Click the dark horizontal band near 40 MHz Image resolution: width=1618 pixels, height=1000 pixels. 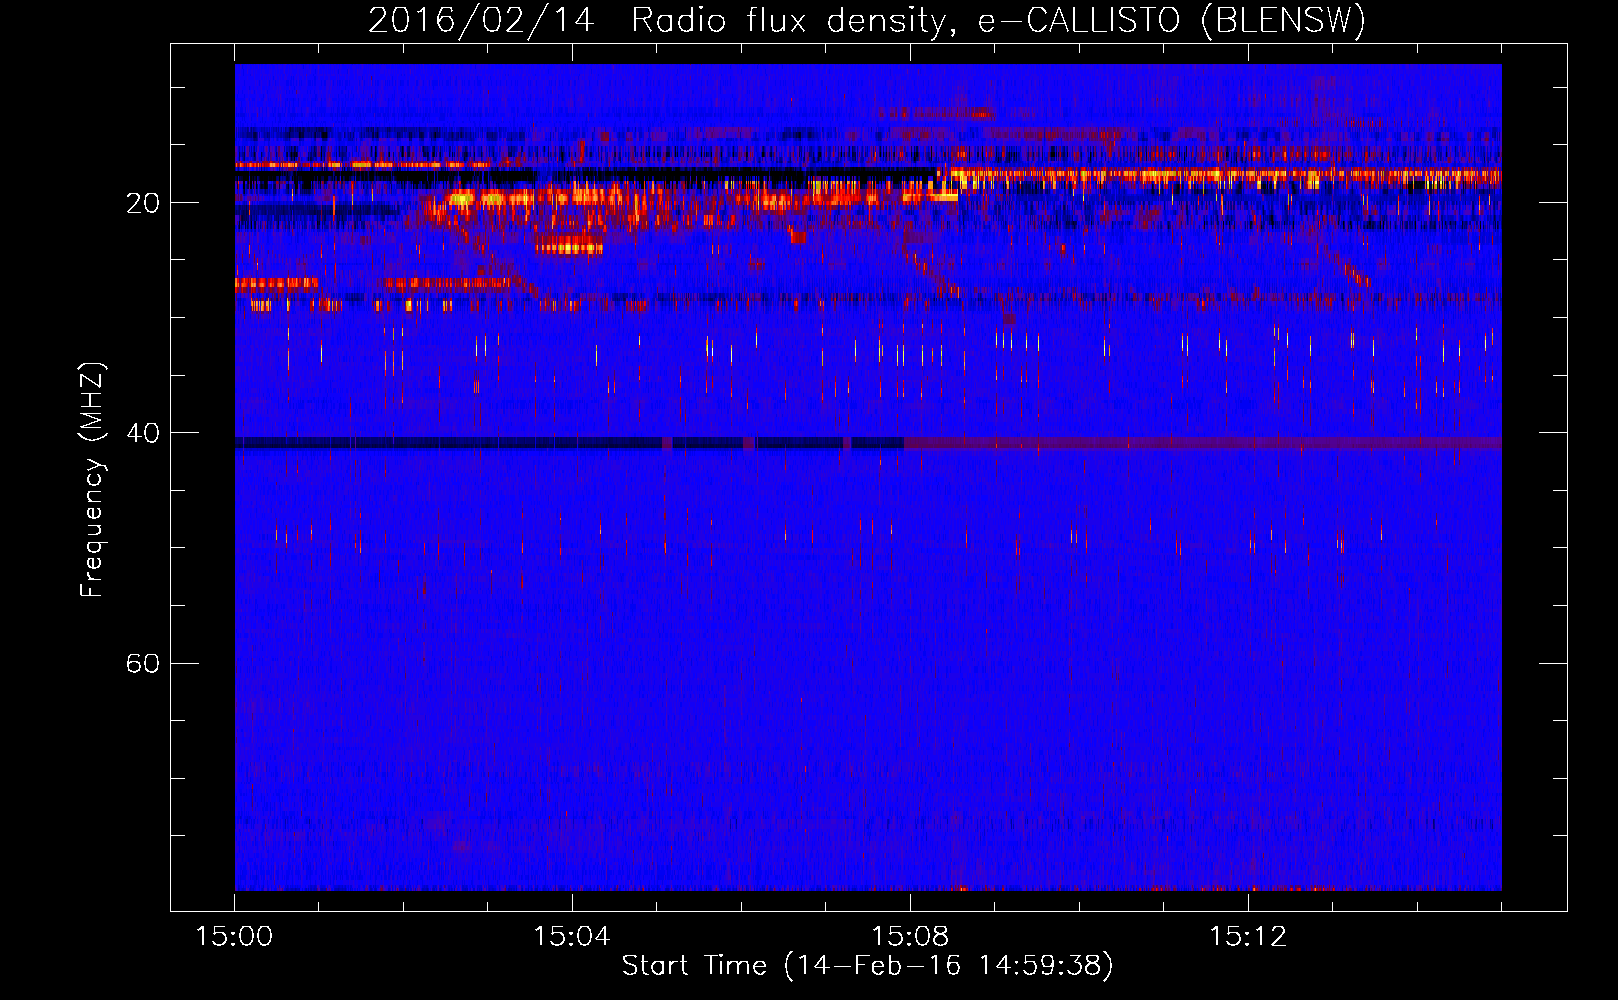570,442
